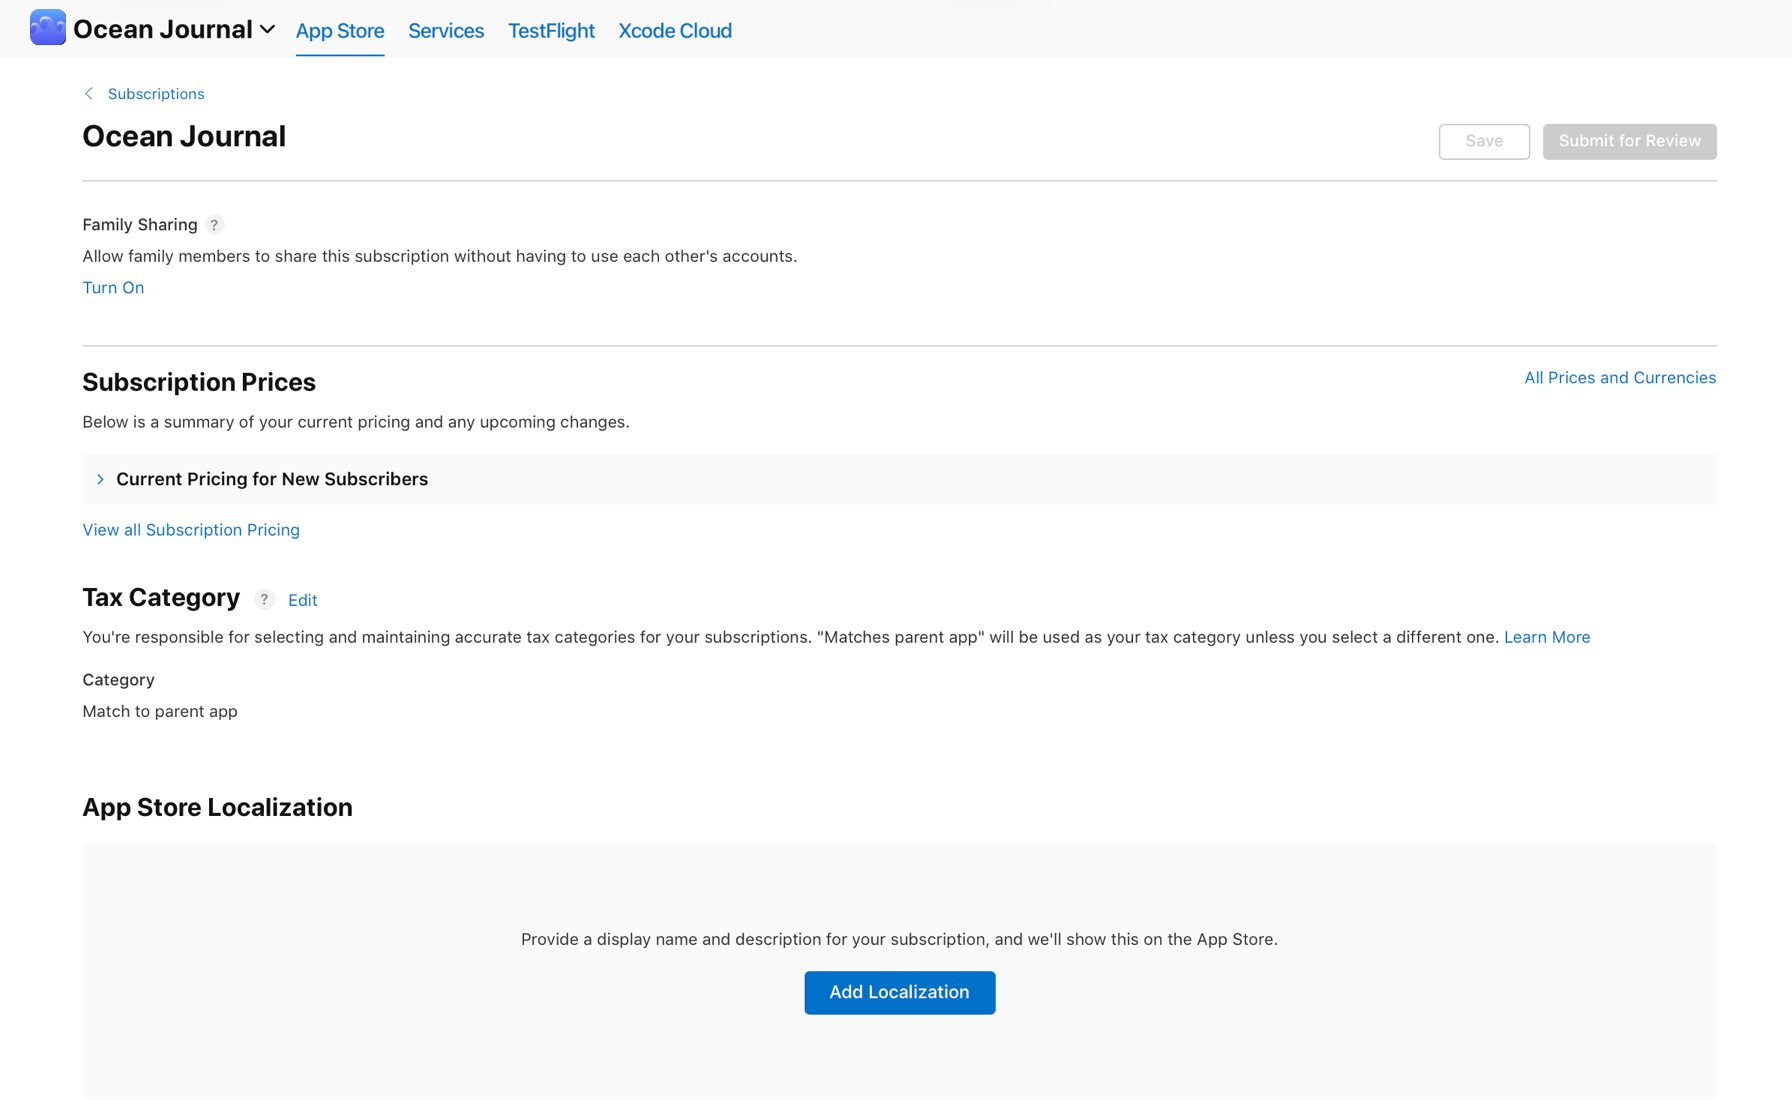The height and width of the screenshot is (1100, 1792).
Task: Open the Services tab
Action: coord(445,31)
